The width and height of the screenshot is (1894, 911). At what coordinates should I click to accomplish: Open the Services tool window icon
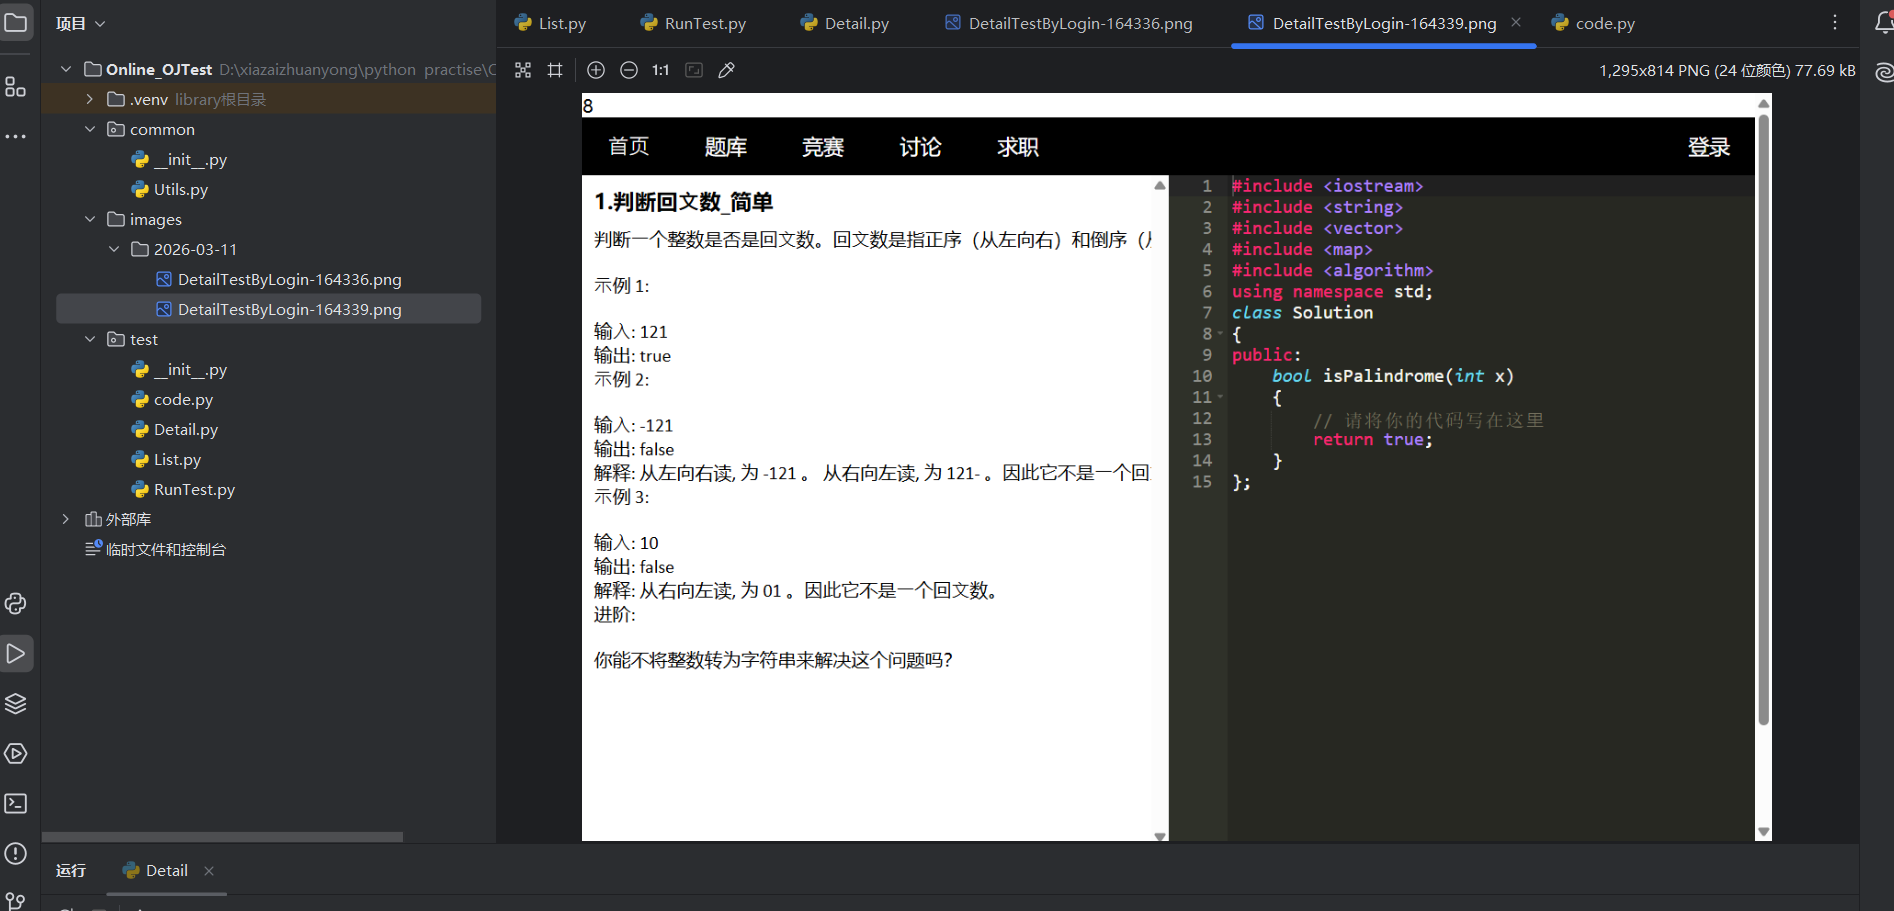click(16, 753)
